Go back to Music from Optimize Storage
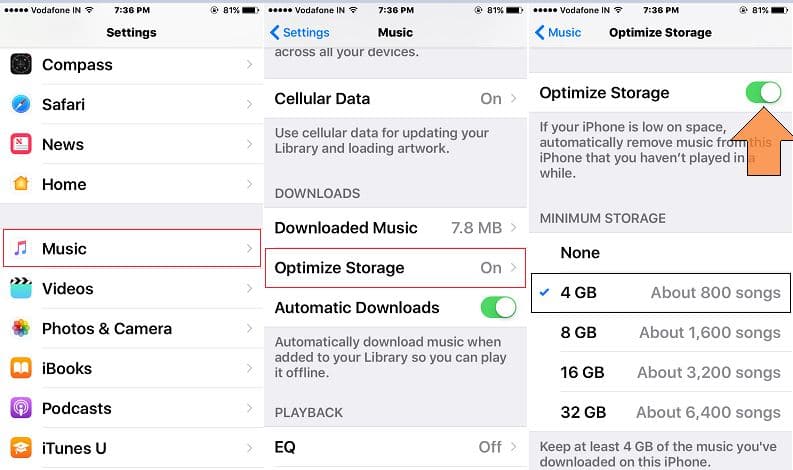Screen dimensions: 793x470 point(558,32)
